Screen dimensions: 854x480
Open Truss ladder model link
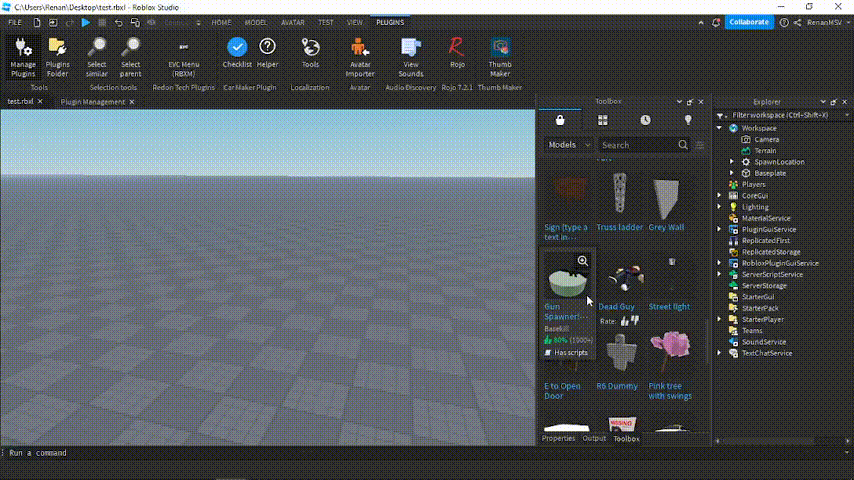[619, 227]
